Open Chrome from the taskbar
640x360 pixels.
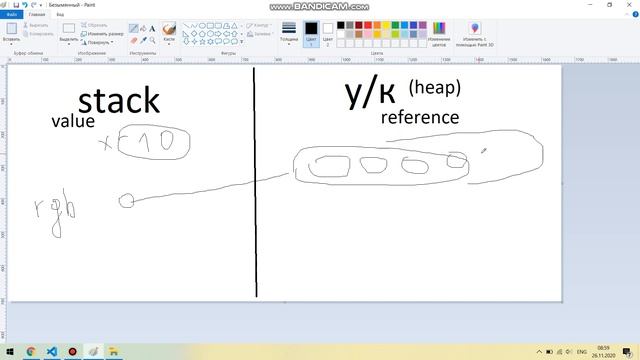click(31, 351)
